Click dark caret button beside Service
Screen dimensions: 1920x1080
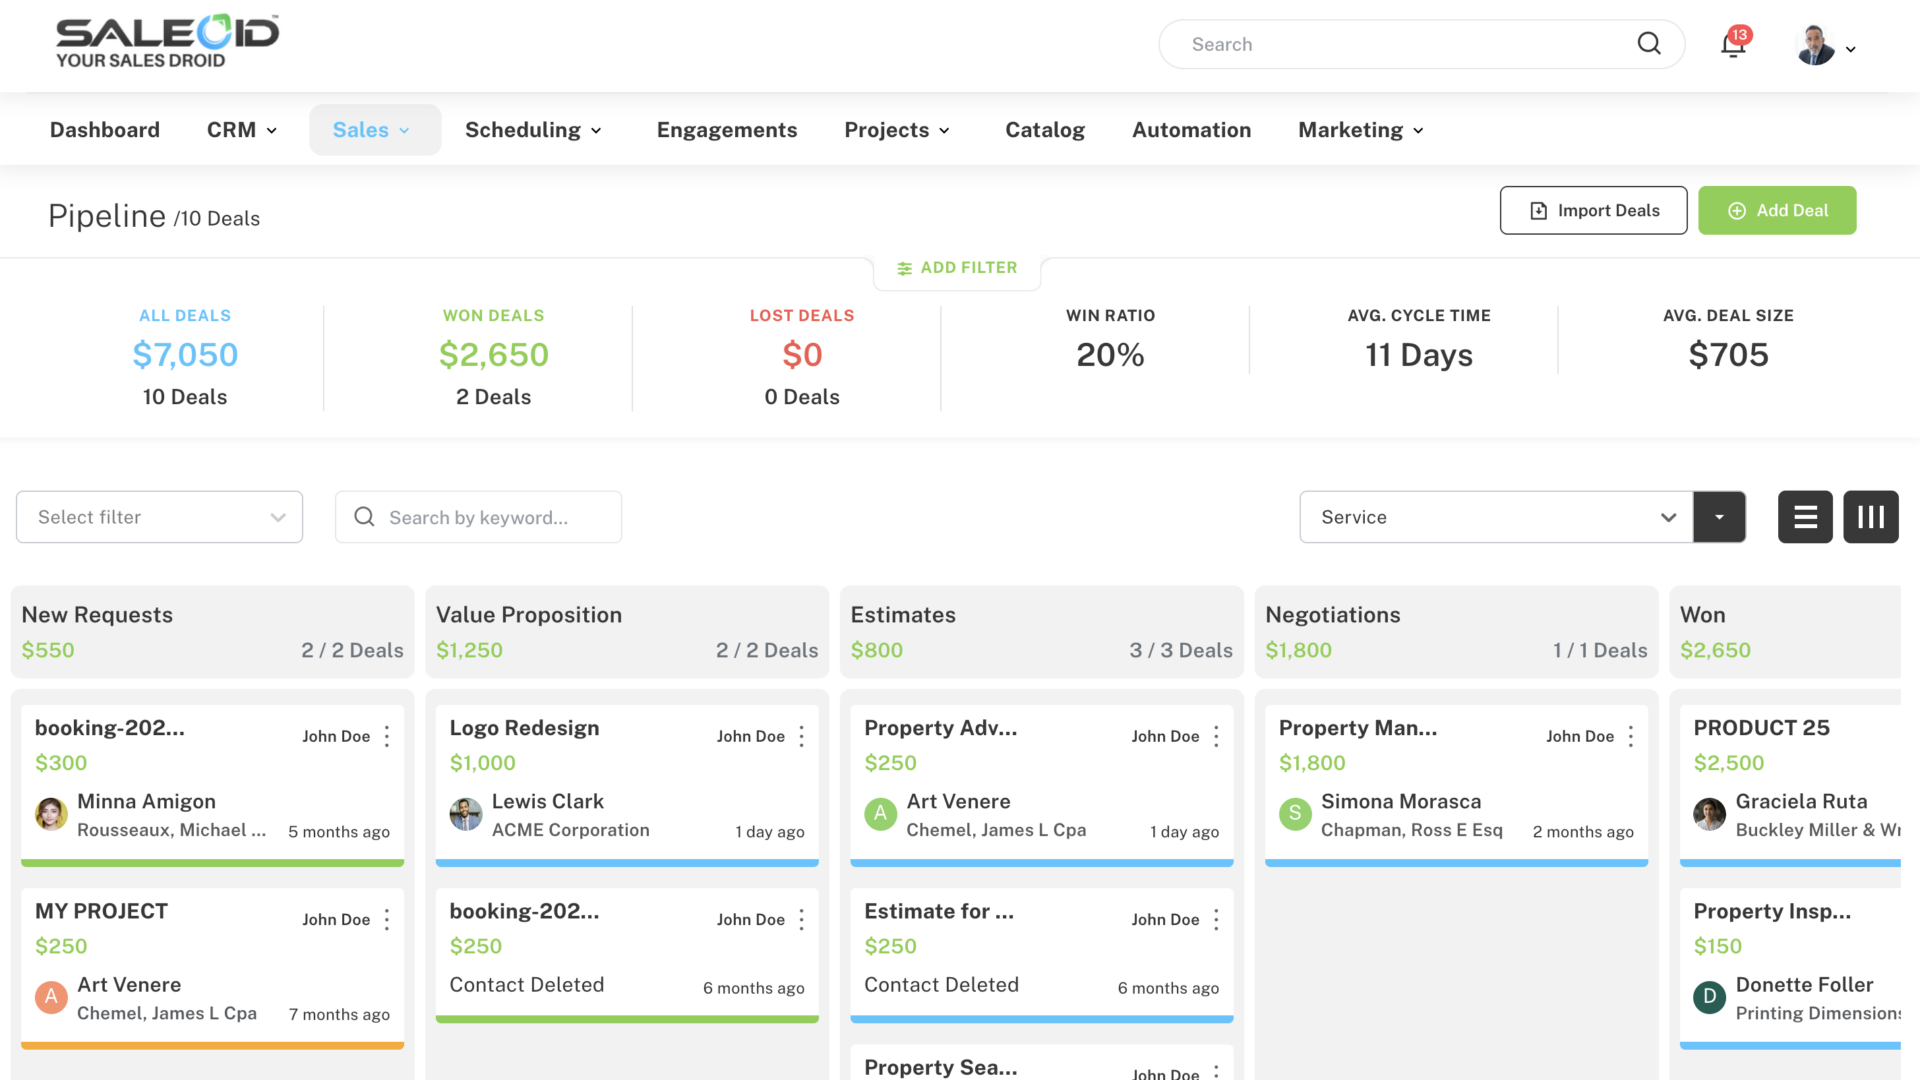click(1719, 517)
